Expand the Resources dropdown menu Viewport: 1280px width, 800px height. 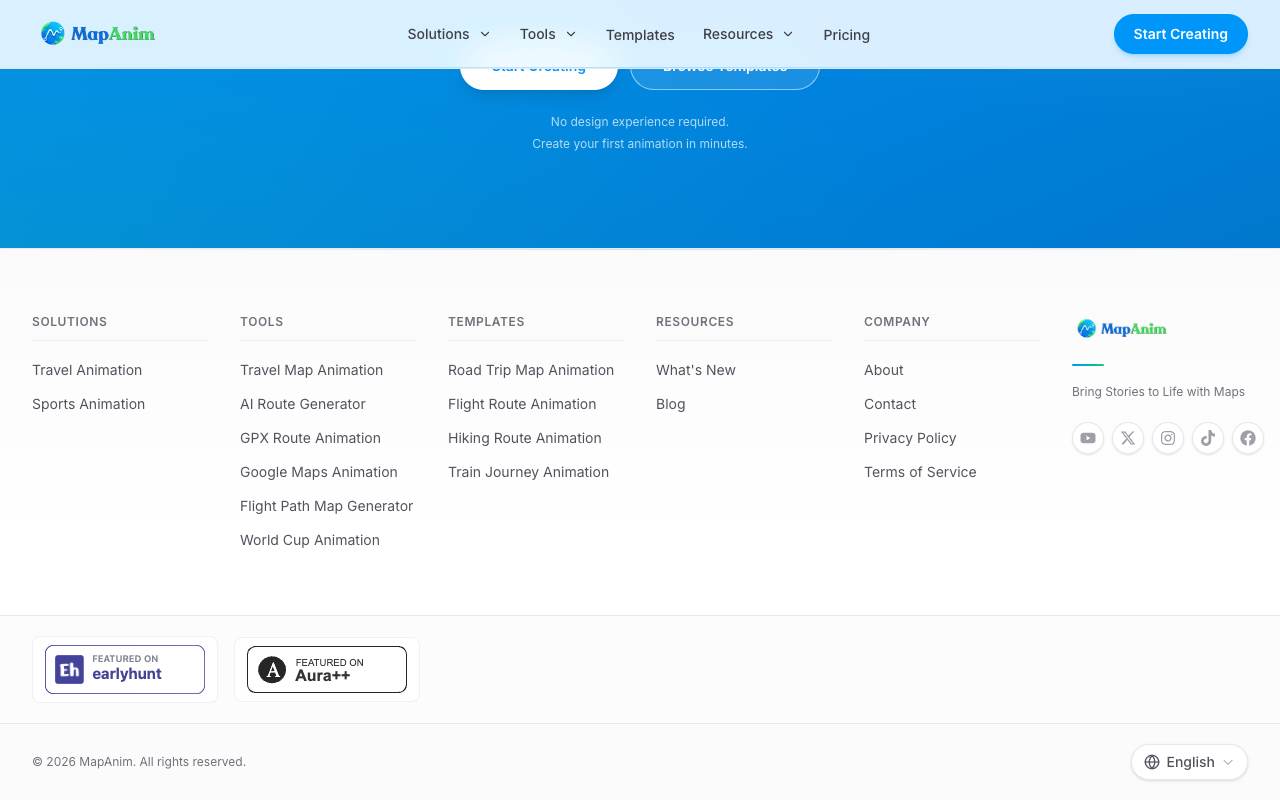748,34
